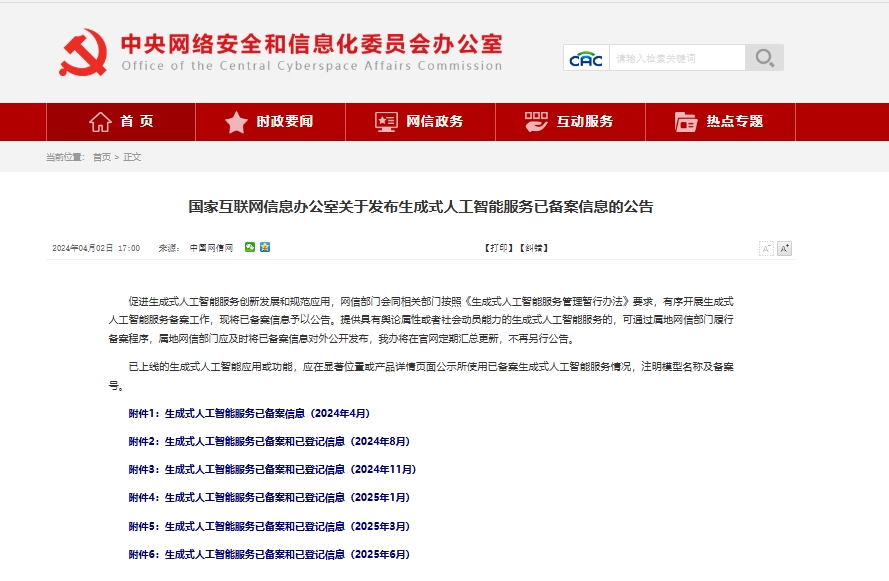Open 附件5 attachment for 2025年3月
889x581 pixels.
click(269, 526)
